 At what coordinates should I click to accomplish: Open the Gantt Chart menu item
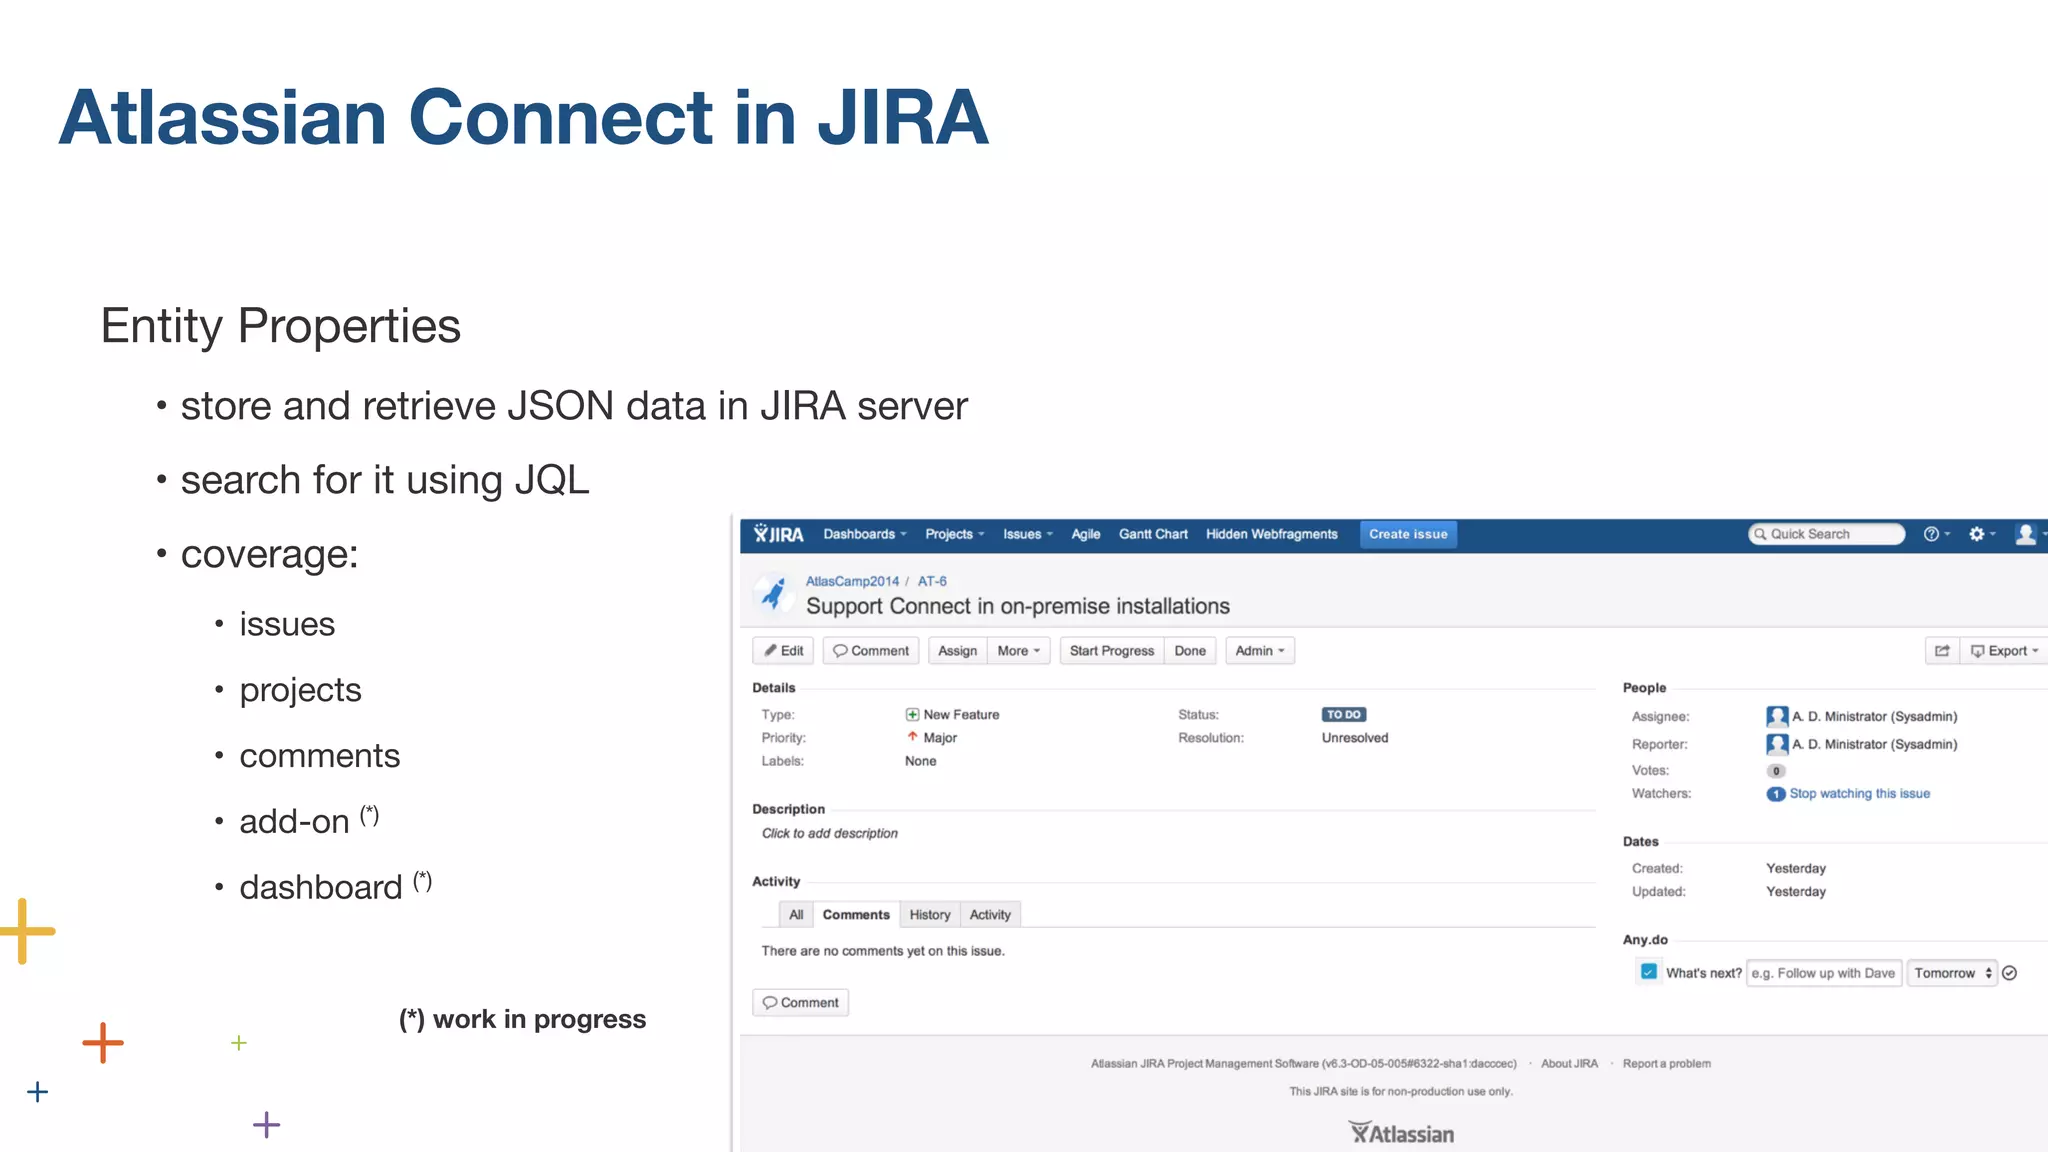point(1153,534)
